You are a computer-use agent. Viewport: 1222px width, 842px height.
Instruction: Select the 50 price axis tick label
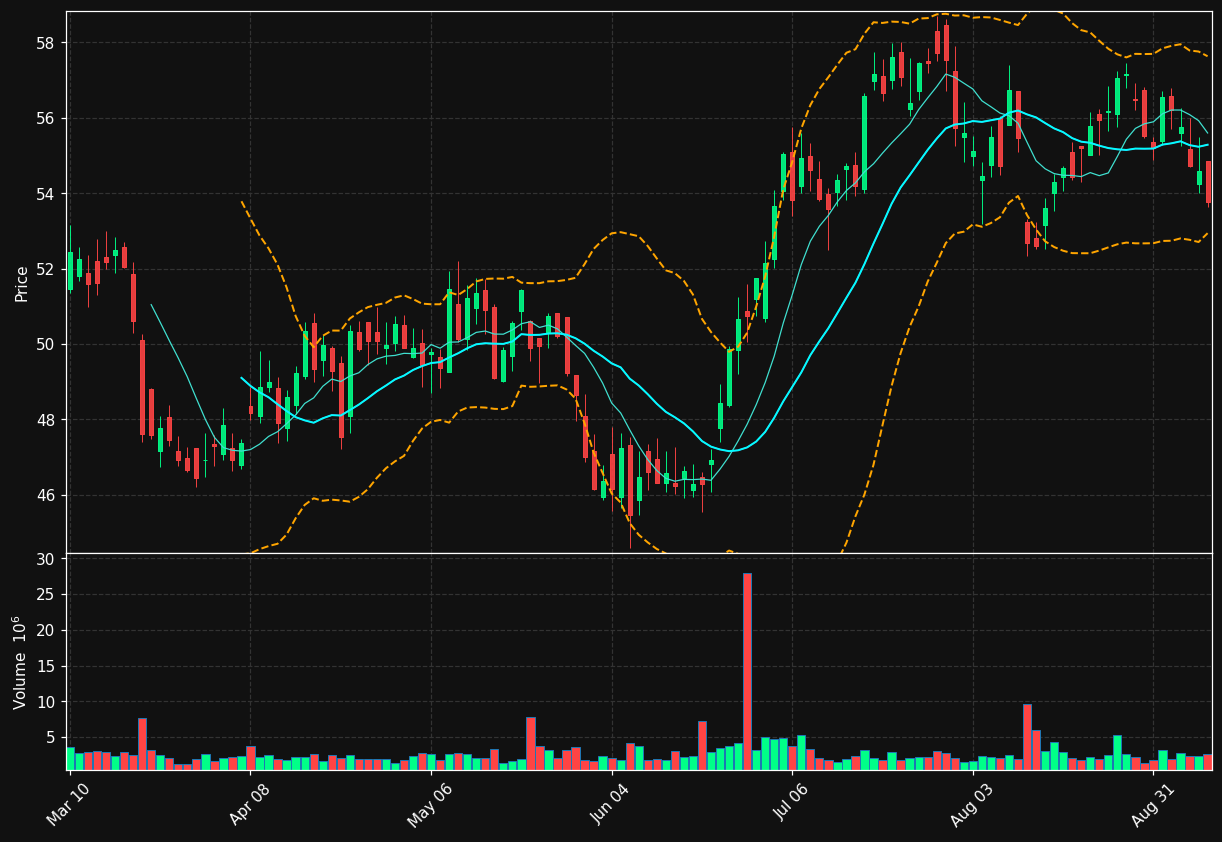(47, 345)
